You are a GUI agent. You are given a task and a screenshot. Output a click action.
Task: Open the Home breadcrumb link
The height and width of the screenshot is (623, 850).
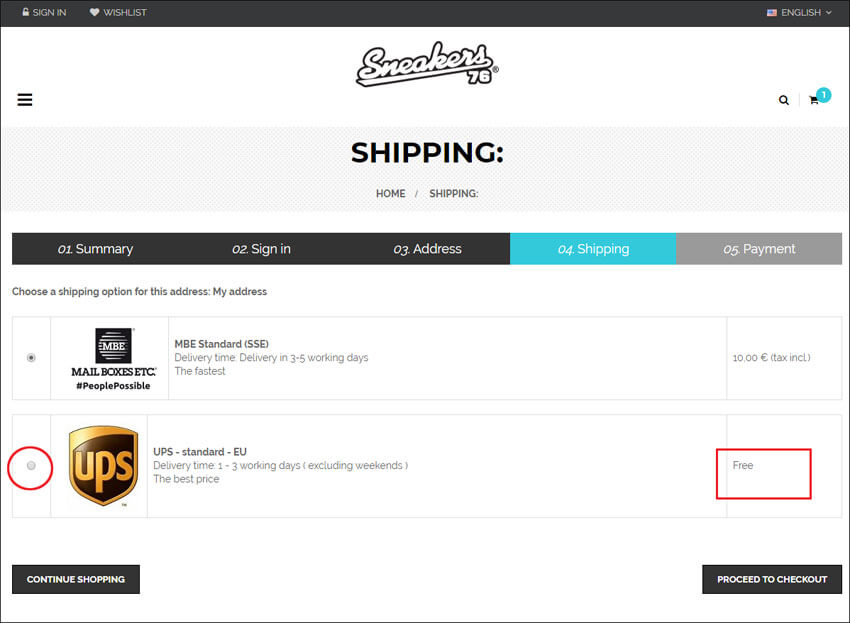(x=390, y=194)
